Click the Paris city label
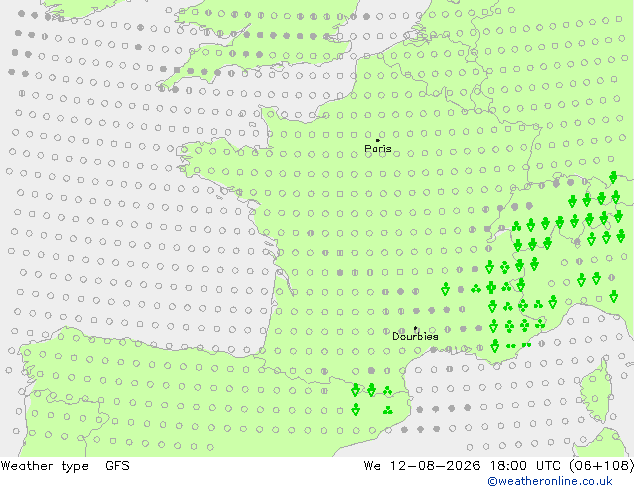The height and width of the screenshot is (490, 634). pyautogui.click(x=378, y=149)
